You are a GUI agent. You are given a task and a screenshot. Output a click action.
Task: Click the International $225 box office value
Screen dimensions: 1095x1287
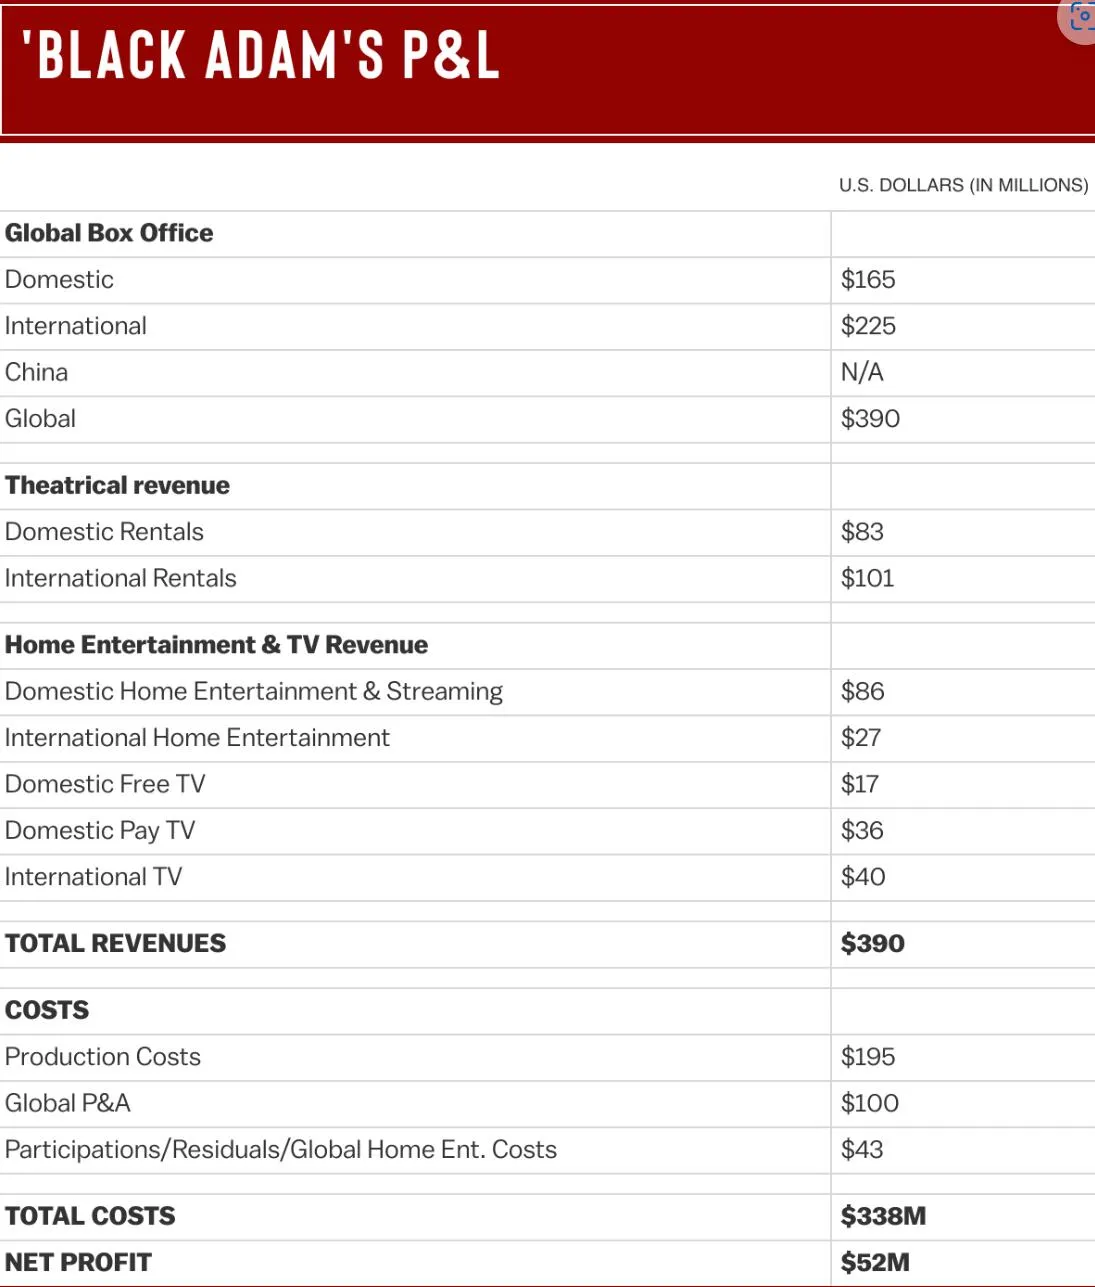pos(868,326)
